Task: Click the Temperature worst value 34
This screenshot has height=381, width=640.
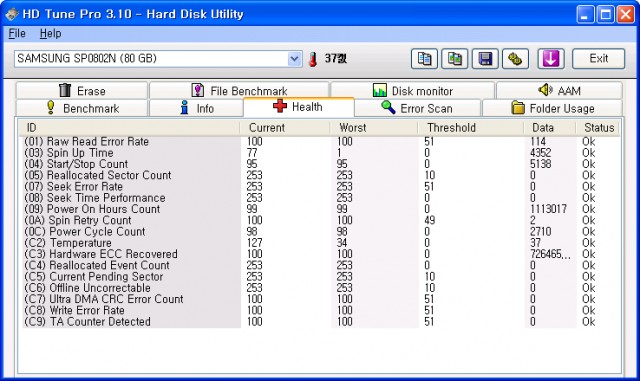Action: tap(342, 243)
